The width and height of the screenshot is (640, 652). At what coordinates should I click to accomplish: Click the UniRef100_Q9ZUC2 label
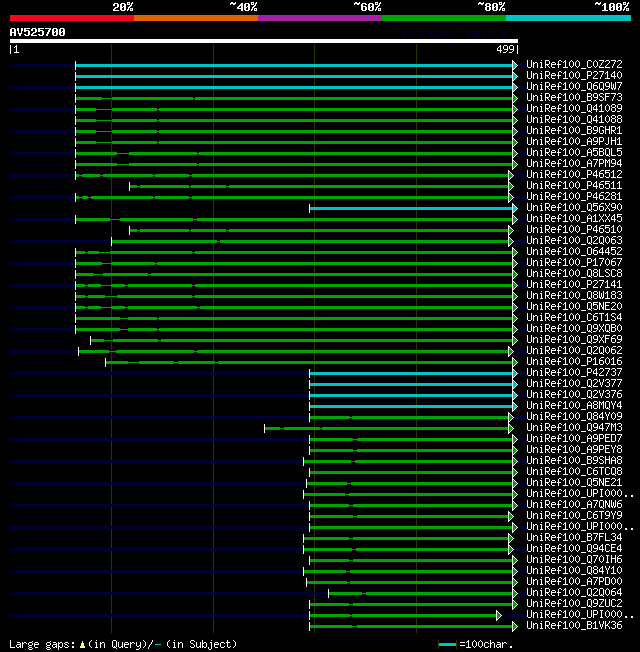click(x=574, y=604)
